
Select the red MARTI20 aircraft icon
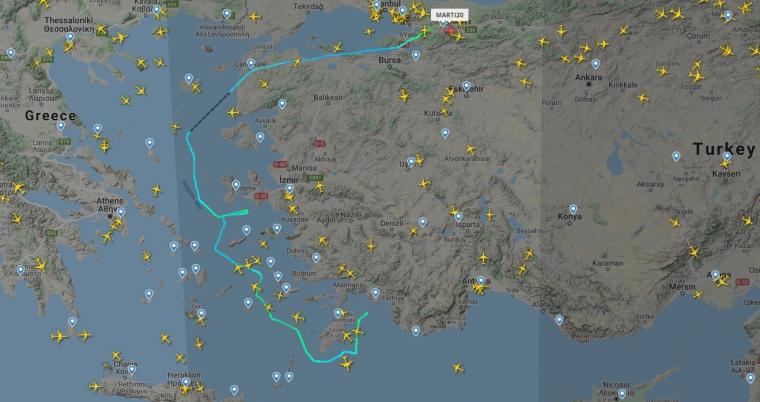(451, 31)
